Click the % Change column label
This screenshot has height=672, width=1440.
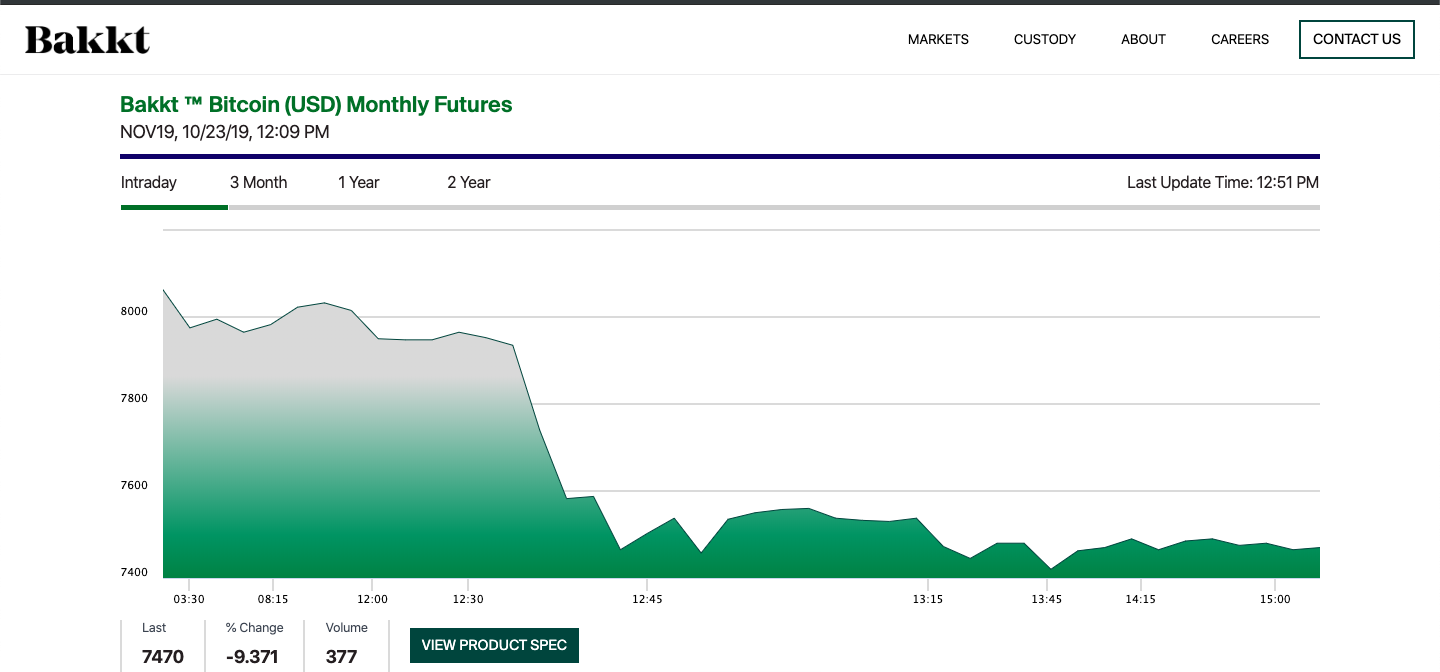point(255,628)
